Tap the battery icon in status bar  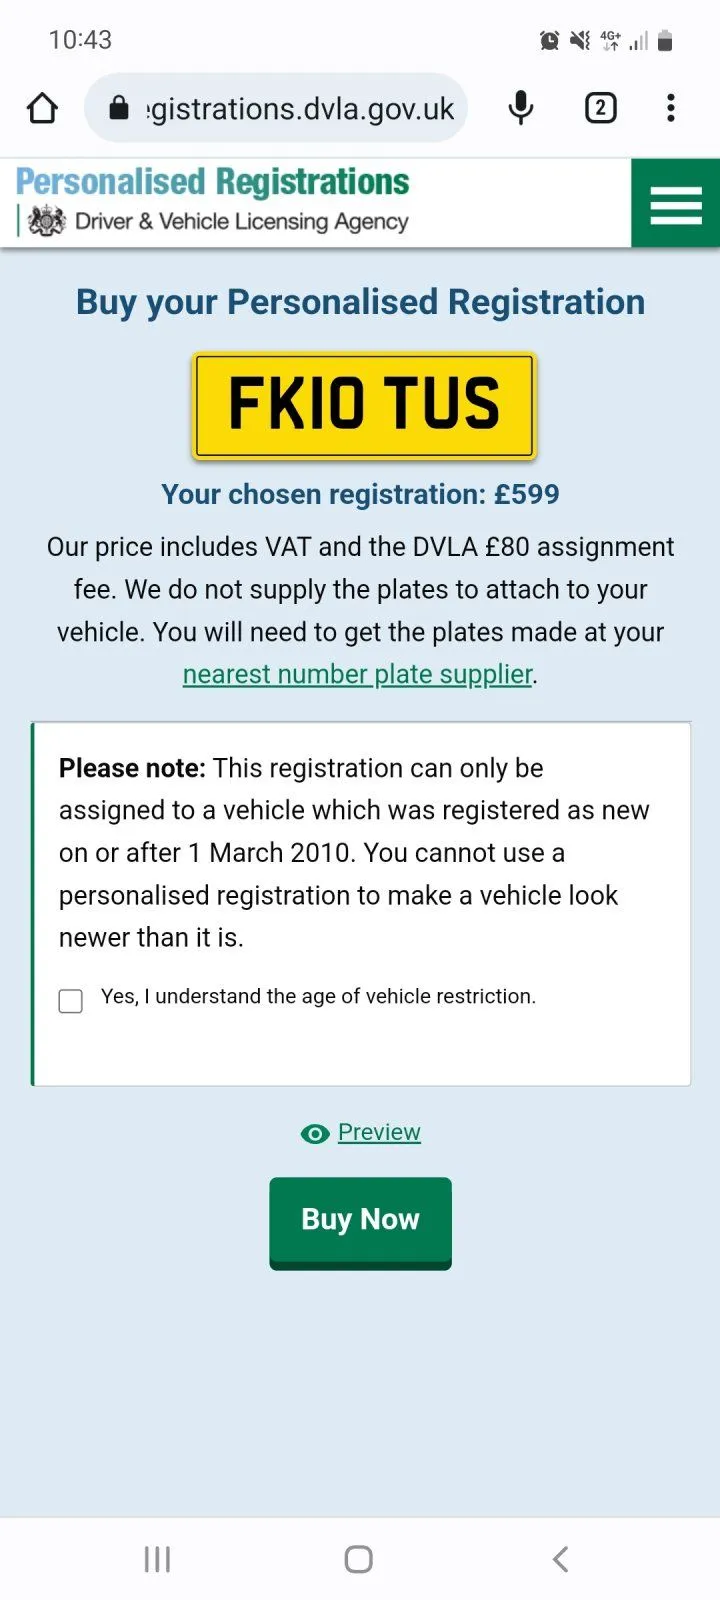coord(665,41)
